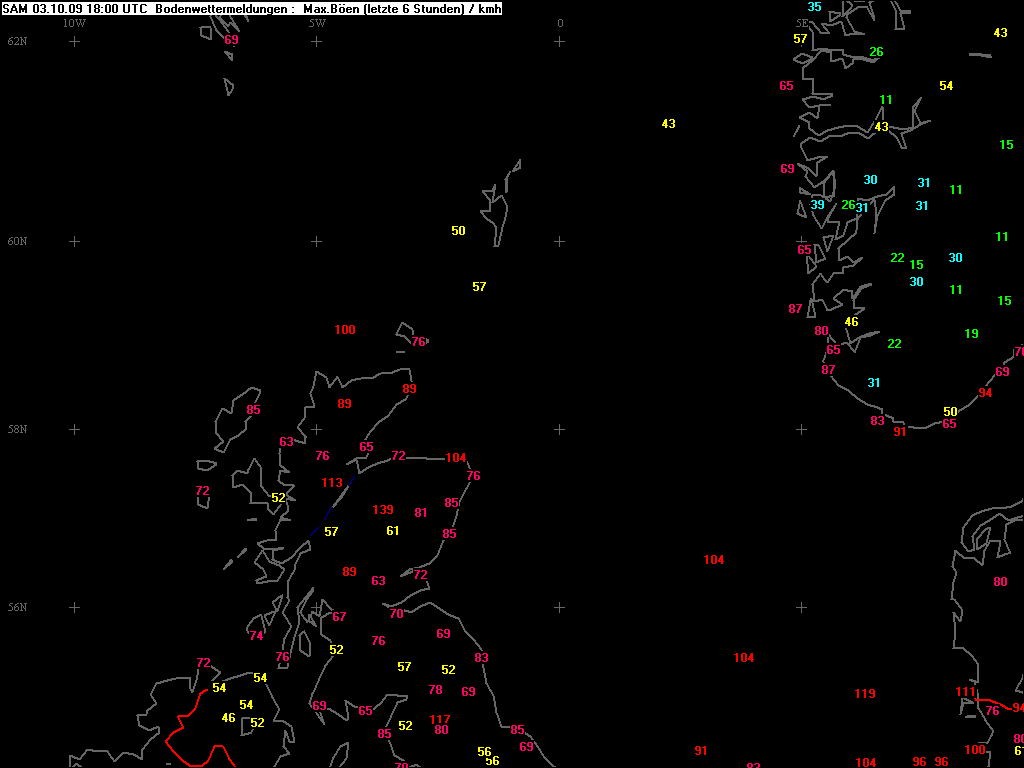Select the 113 gust value in Scotland

click(x=332, y=483)
